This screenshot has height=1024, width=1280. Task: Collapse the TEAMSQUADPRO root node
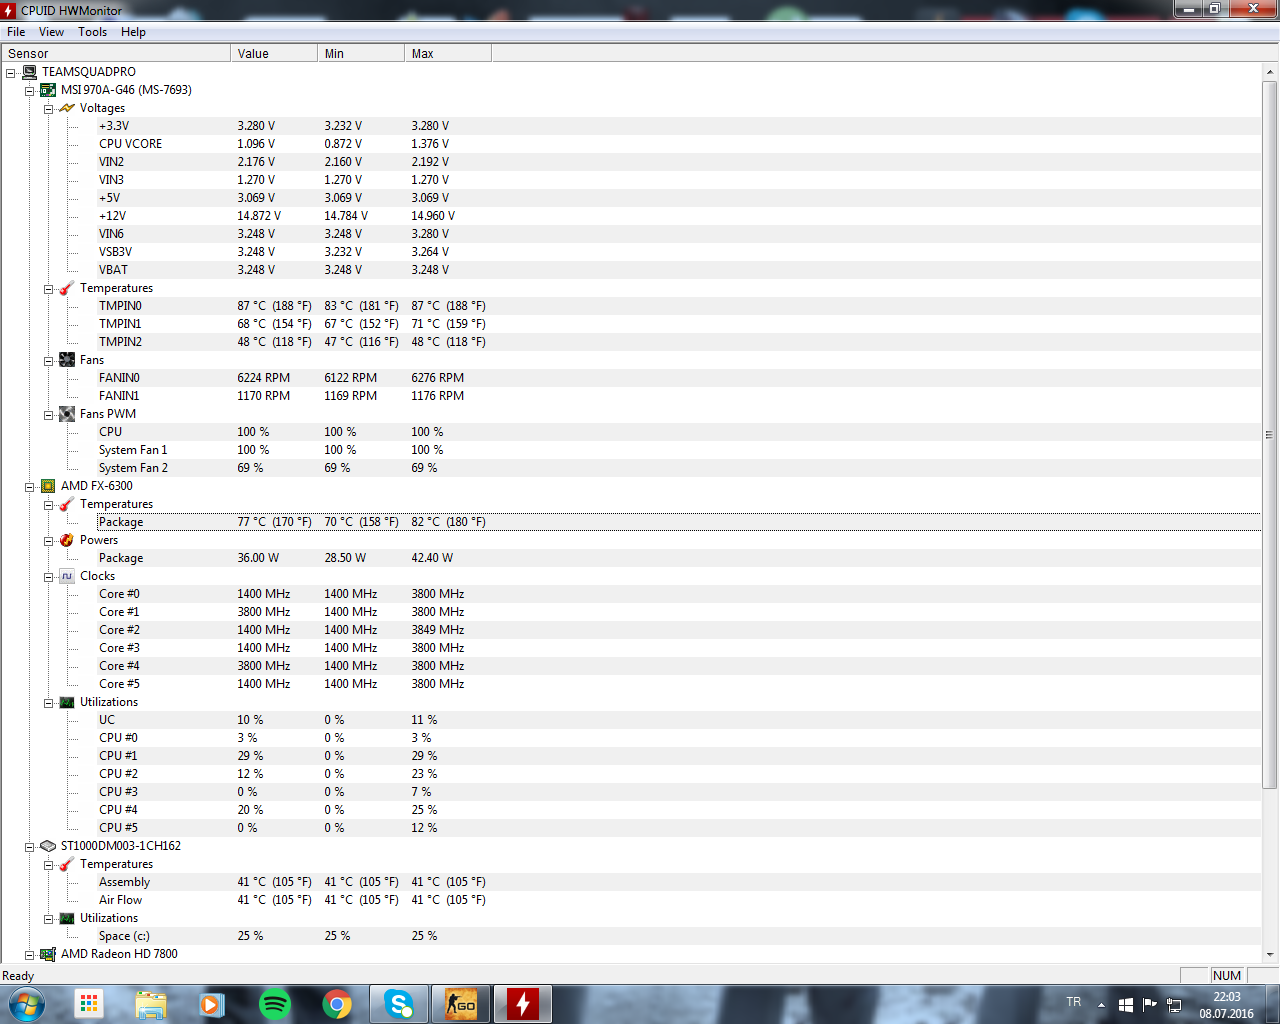(10, 73)
